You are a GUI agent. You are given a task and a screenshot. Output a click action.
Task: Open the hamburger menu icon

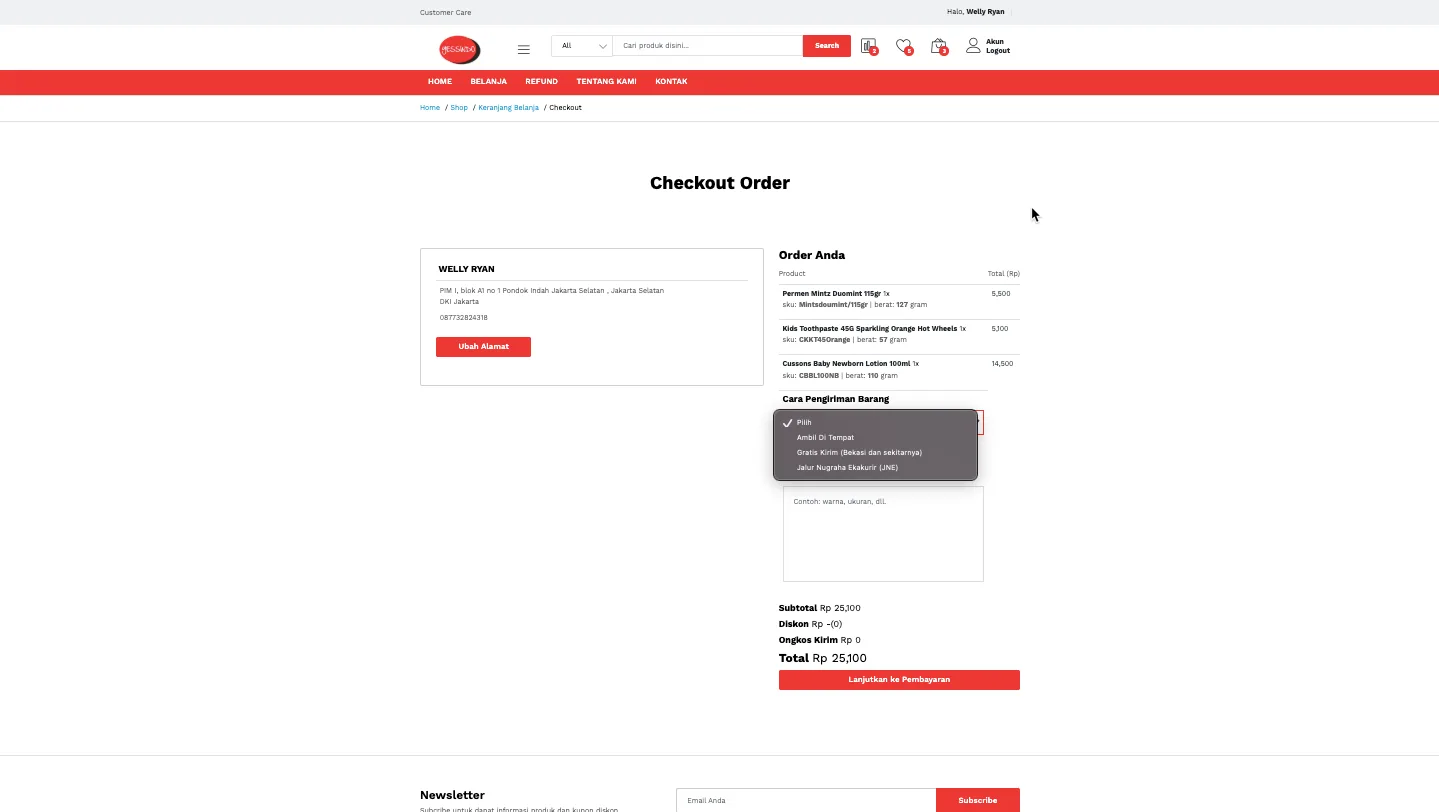point(523,49)
